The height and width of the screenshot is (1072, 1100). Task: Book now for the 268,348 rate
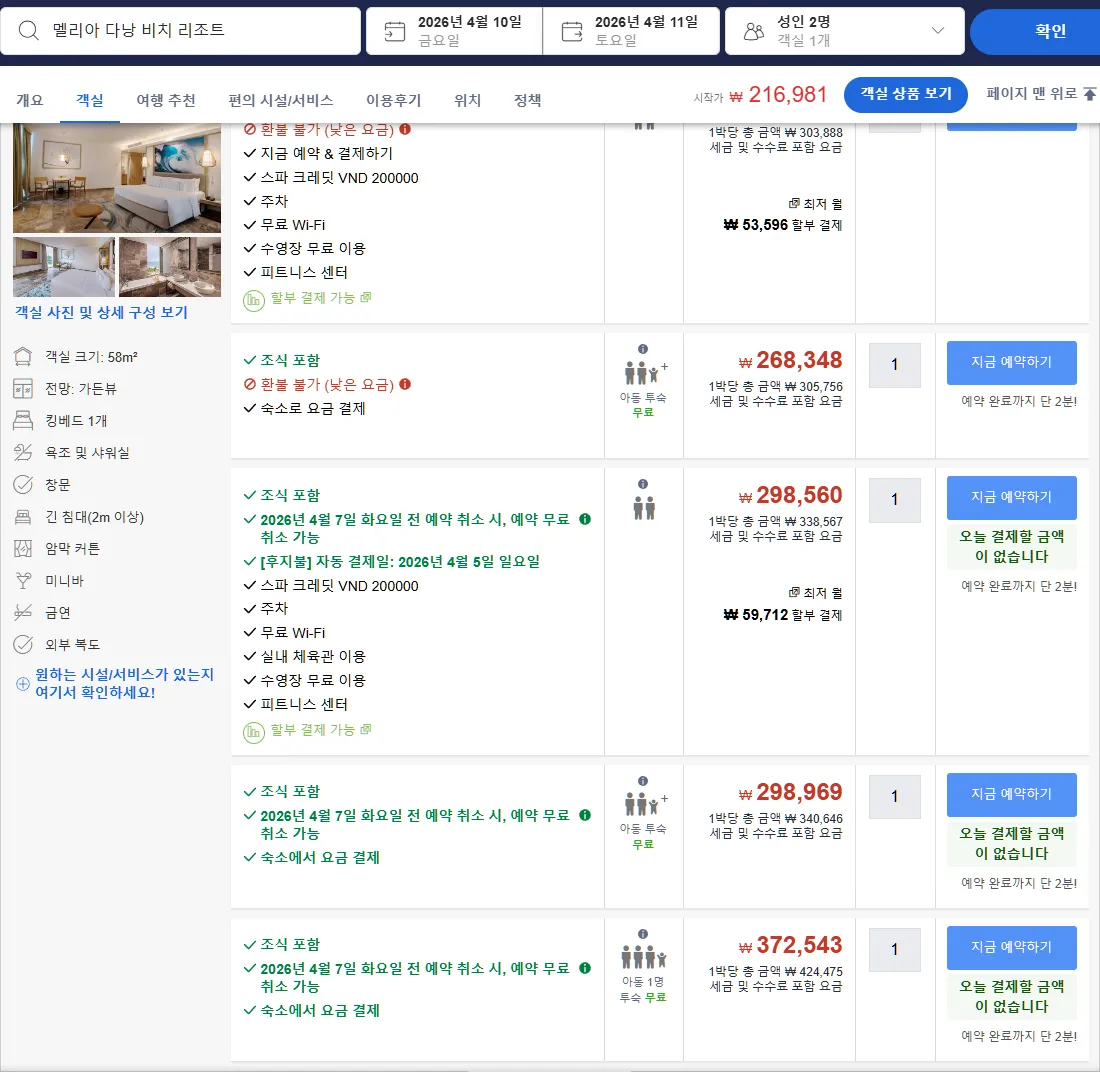[x=1012, y=363]
